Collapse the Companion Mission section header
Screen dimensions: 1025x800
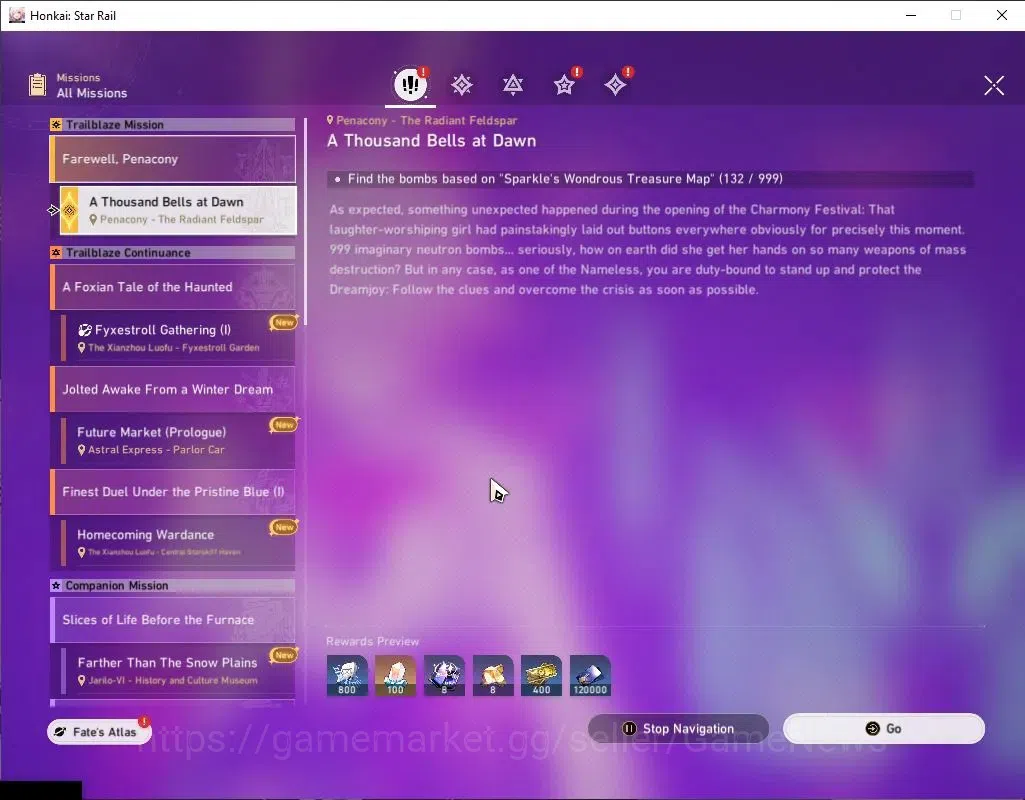click(173, 586)
